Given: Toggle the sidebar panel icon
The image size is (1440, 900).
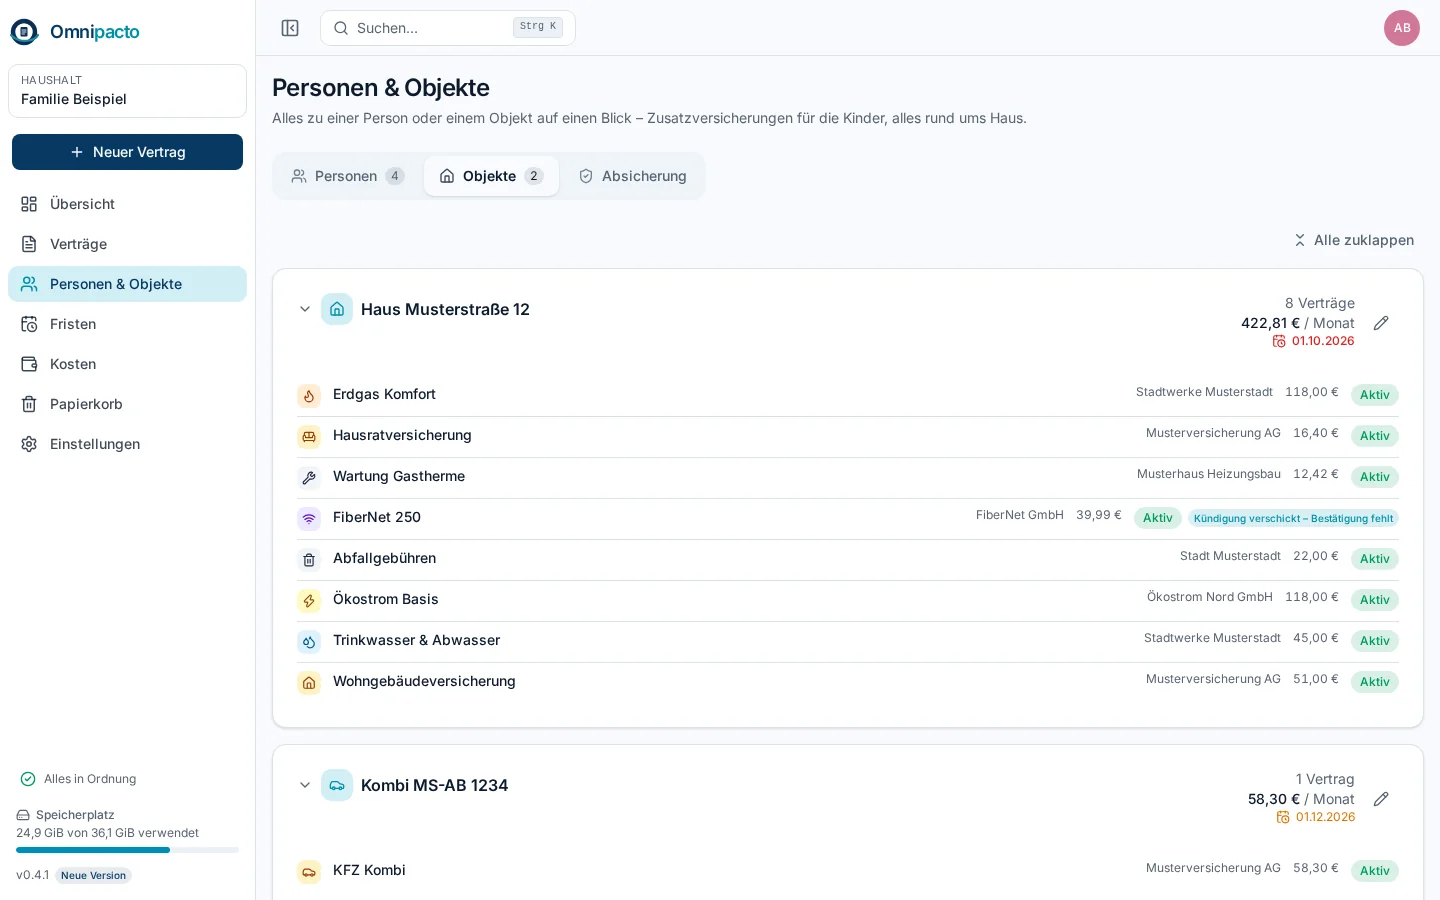Looking at the screenshot, I should coord(290,28).
